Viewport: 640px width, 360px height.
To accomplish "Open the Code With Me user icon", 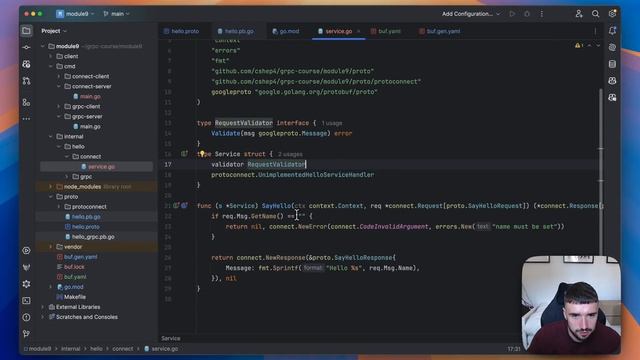I will [x=579, y=14].
